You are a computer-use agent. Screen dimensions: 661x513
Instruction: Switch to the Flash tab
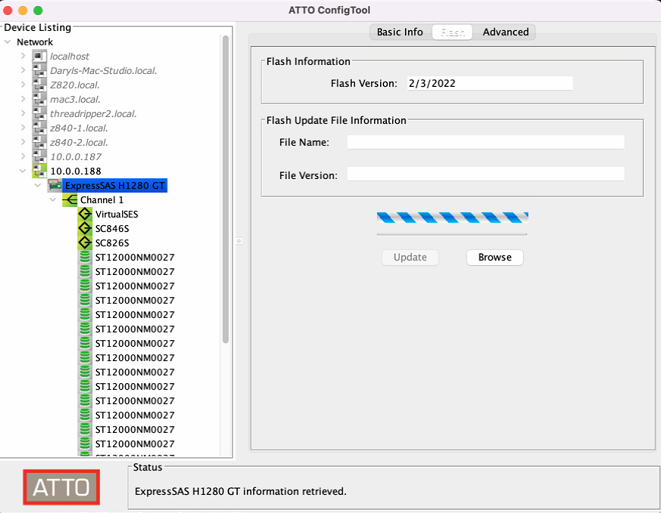[x=453, y=32]
